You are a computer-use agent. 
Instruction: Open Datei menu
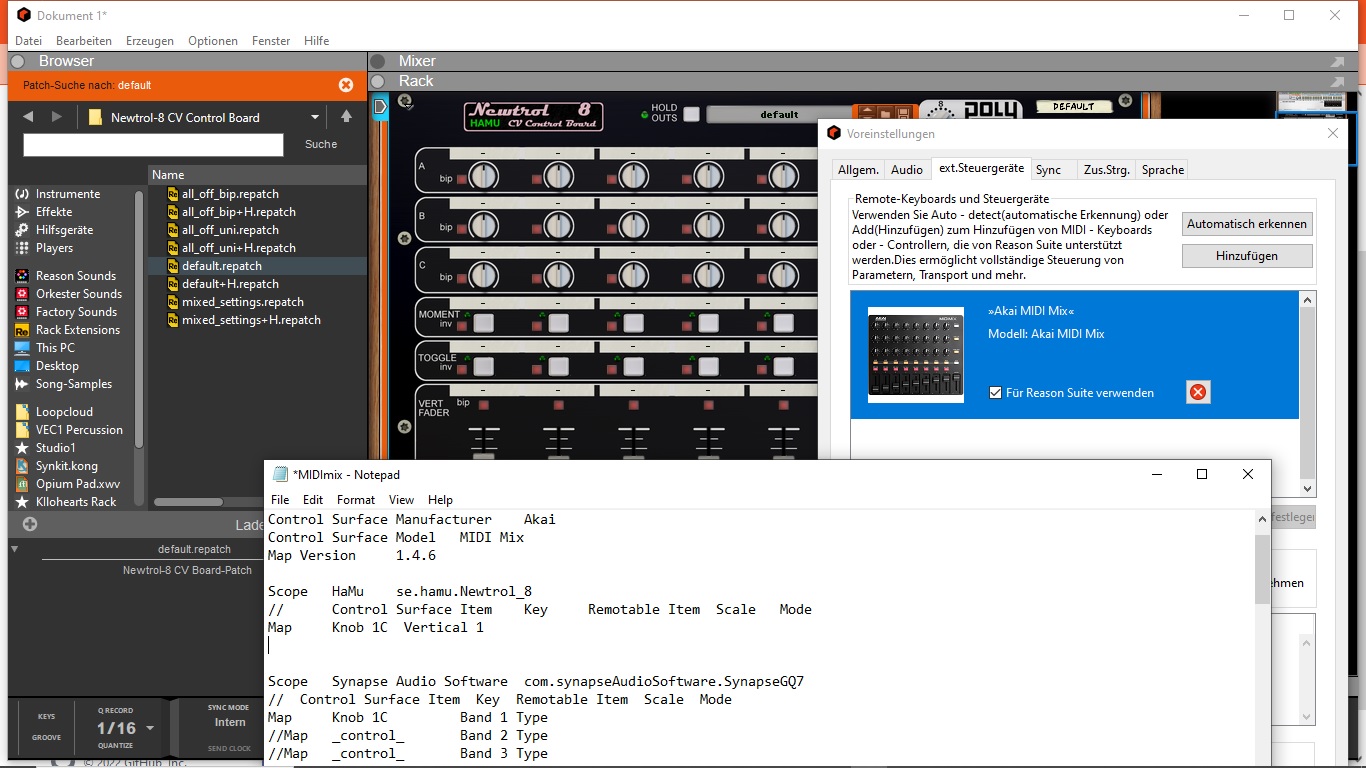(x=28, y=41)
